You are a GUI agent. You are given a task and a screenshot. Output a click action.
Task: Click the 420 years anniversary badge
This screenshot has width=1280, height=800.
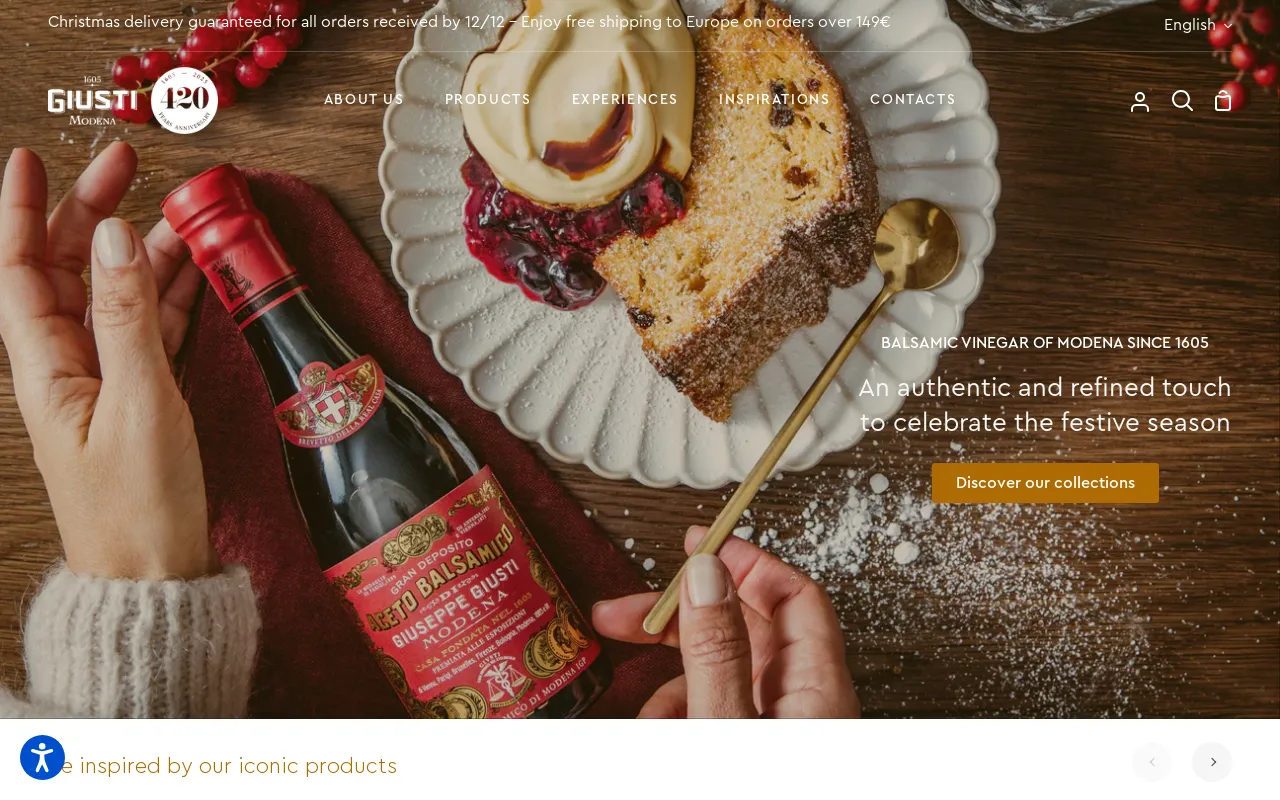[185, 100]
